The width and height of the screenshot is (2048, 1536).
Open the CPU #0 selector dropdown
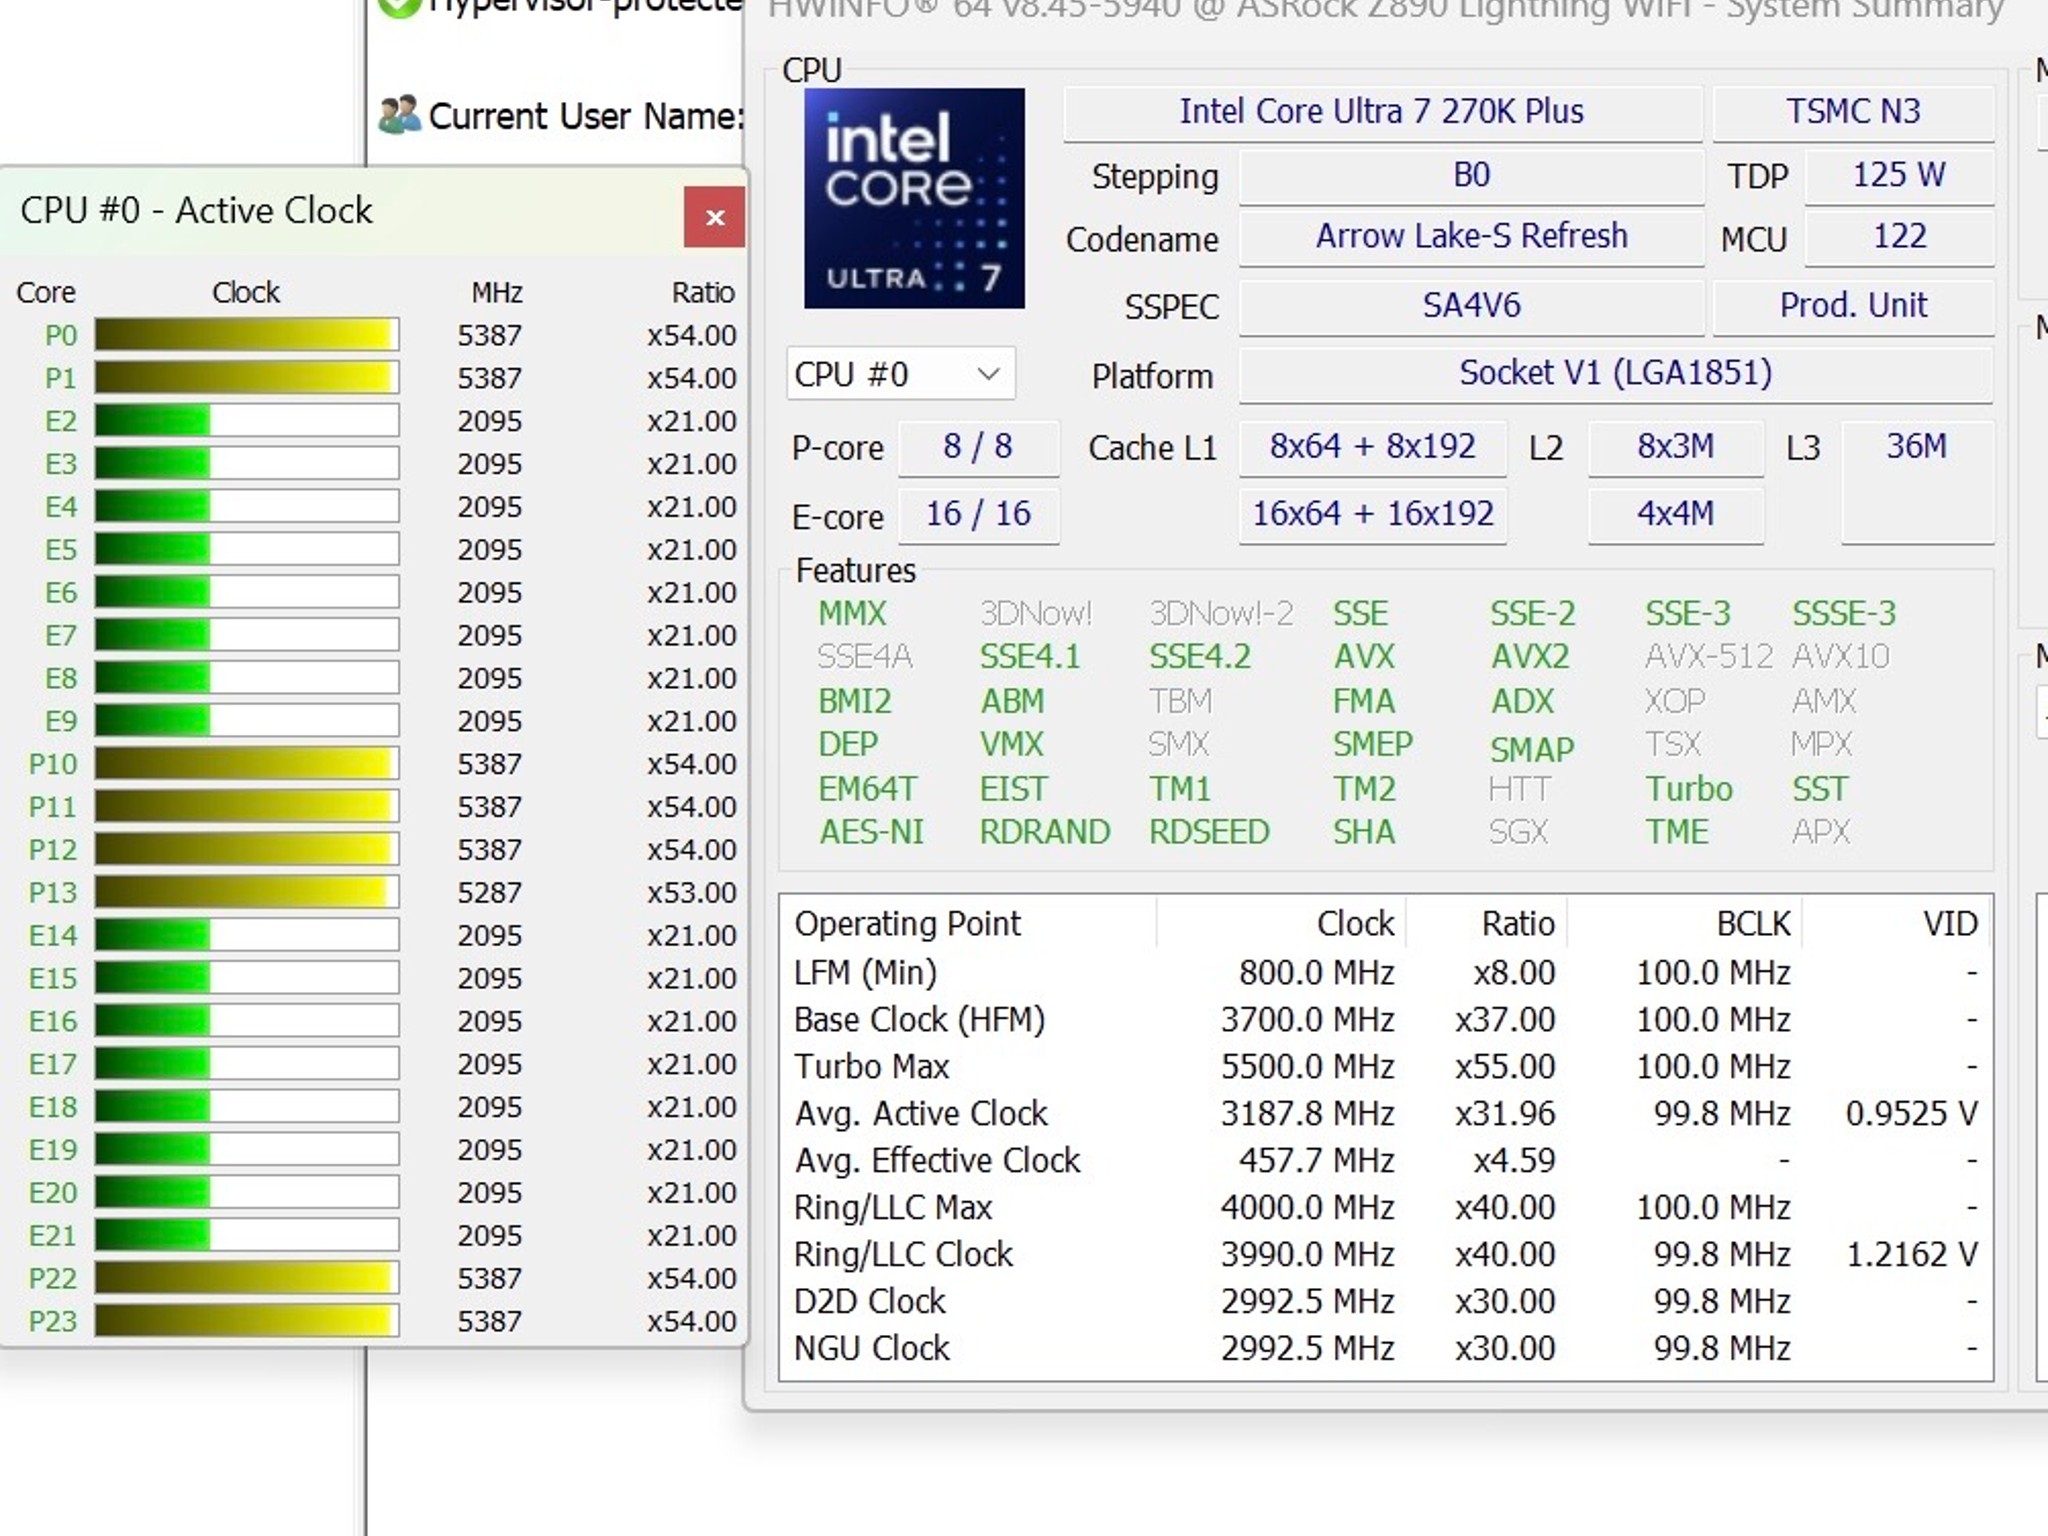coord(900,374)
